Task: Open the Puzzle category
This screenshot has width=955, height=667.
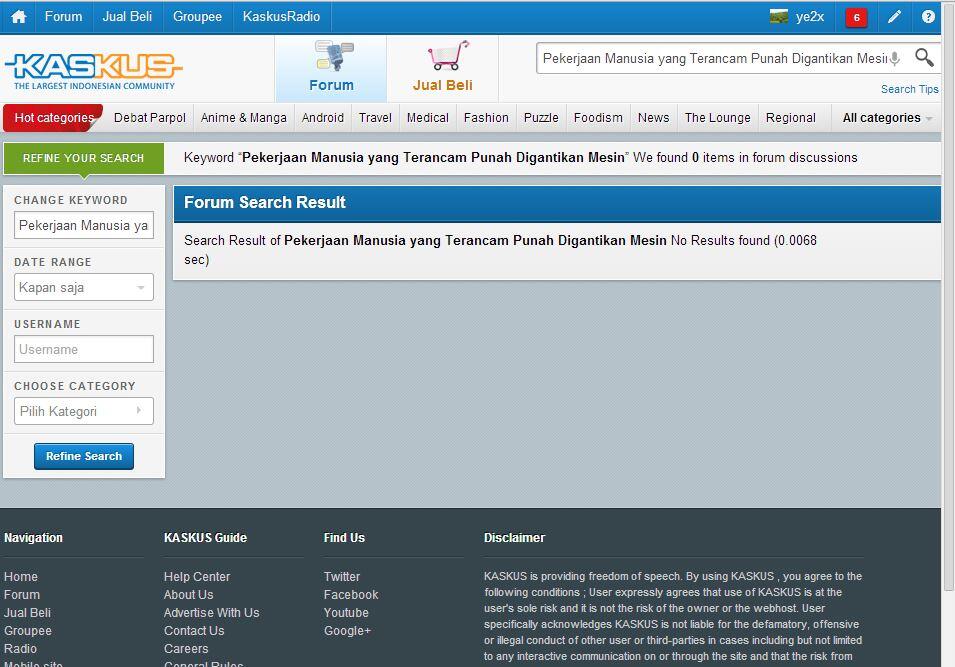Action: pyautogui.click(x=541, y=118)
